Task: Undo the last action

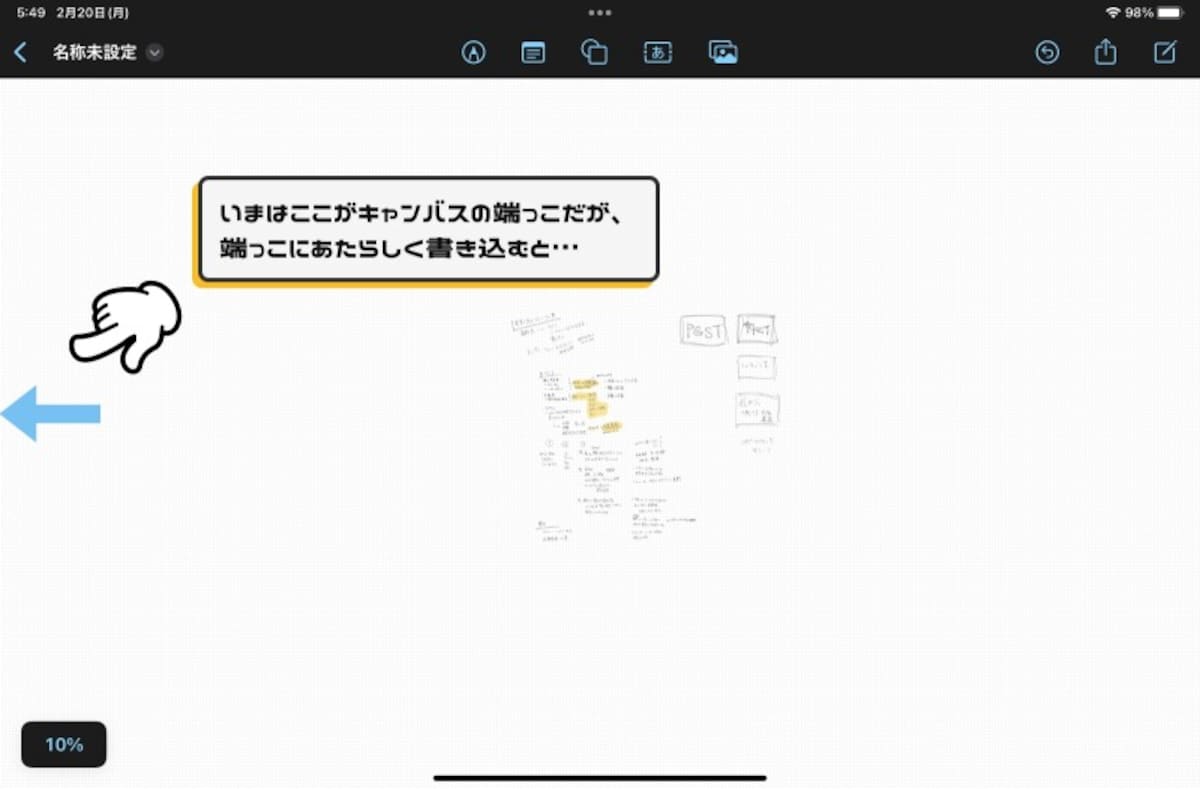Action: point(1047,53)
